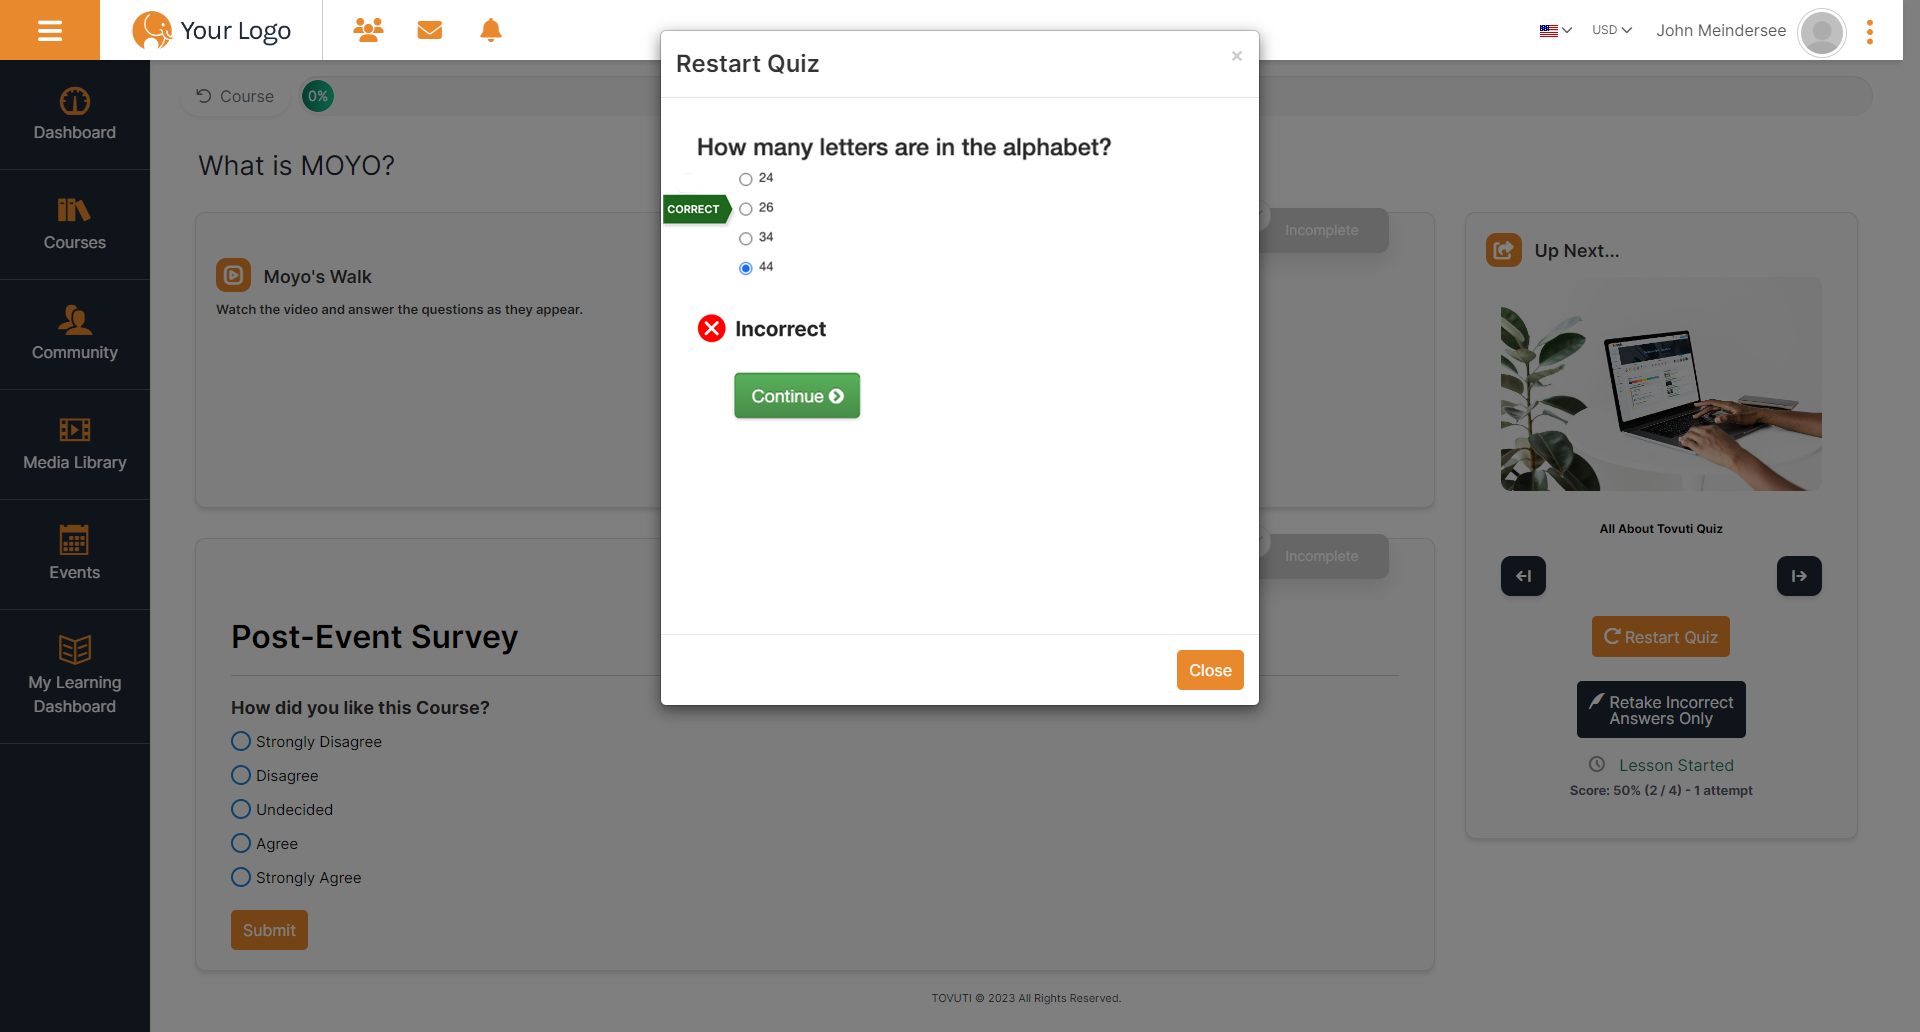Select the 26 answer option

click(x=746, y=209)
